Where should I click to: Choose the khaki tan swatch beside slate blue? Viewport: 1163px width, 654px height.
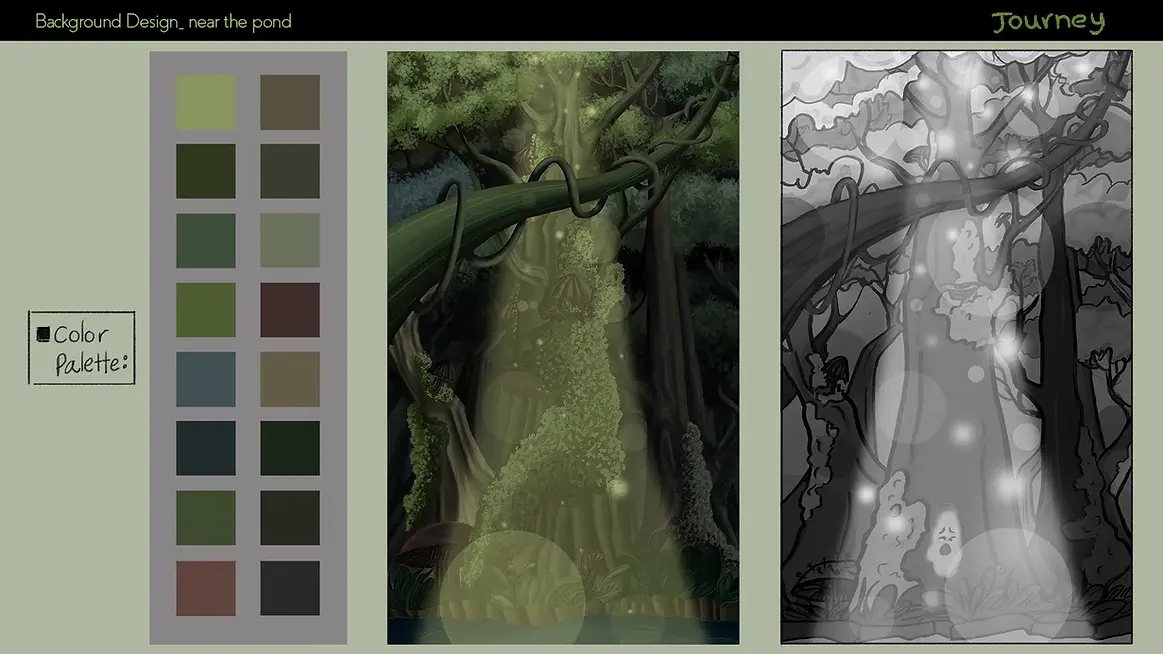(x=290, y=379)
